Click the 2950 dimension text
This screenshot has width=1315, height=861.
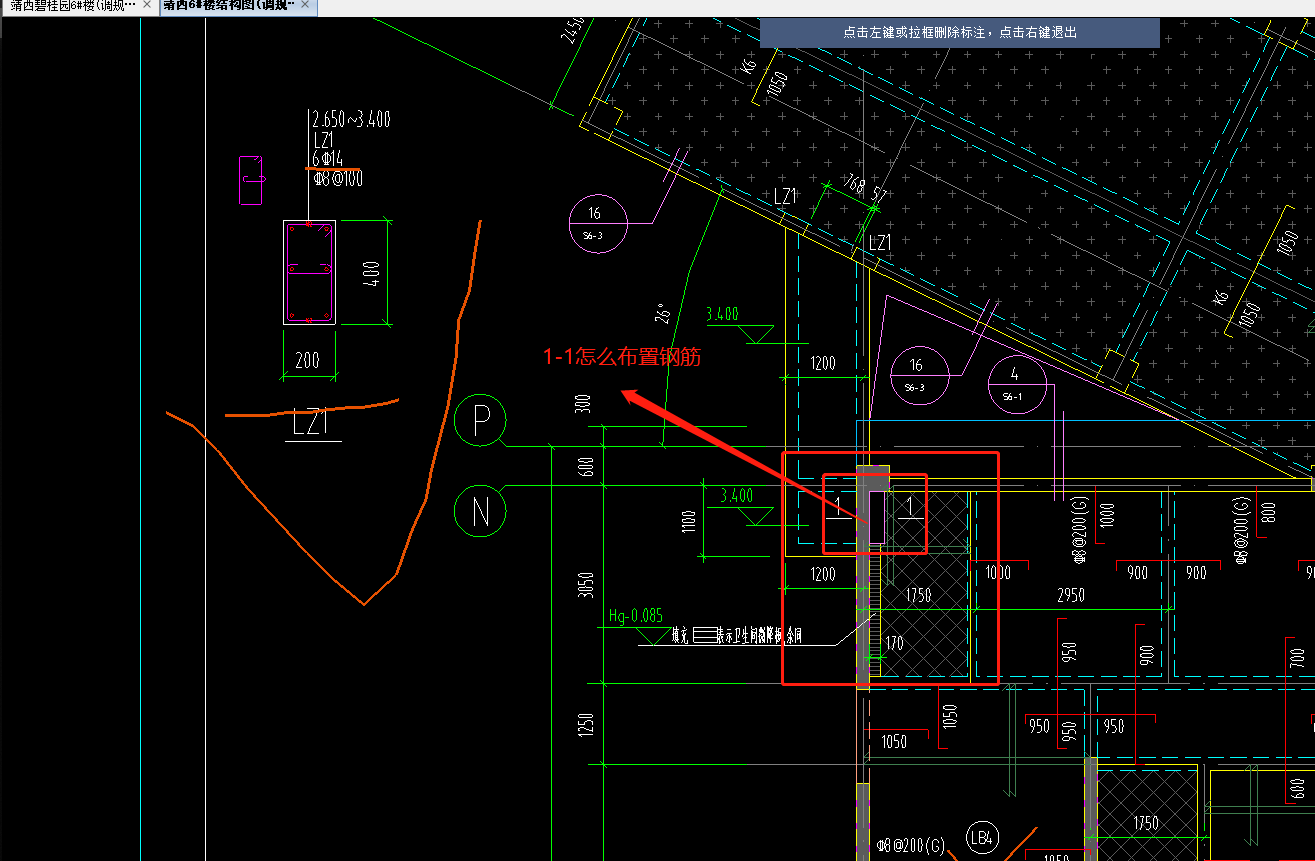(x=1071, y=596)
